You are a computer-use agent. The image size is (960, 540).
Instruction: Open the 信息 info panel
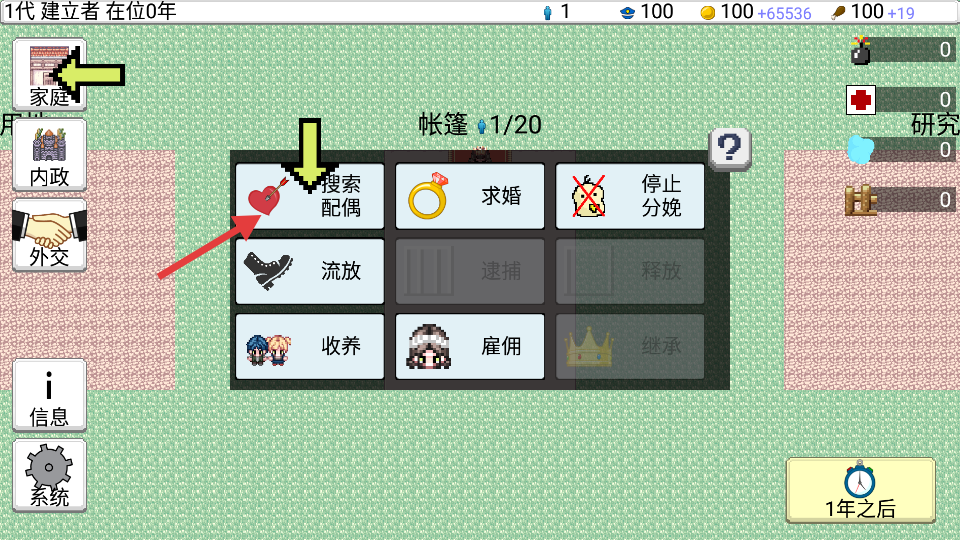coord(49,396)
